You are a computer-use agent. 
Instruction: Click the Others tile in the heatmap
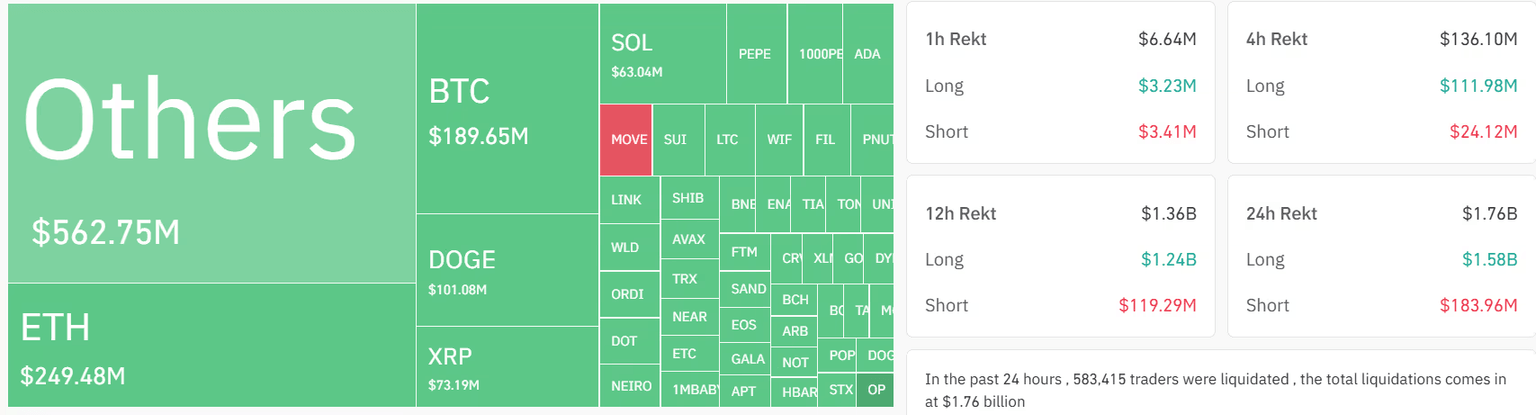coord(210,143)
